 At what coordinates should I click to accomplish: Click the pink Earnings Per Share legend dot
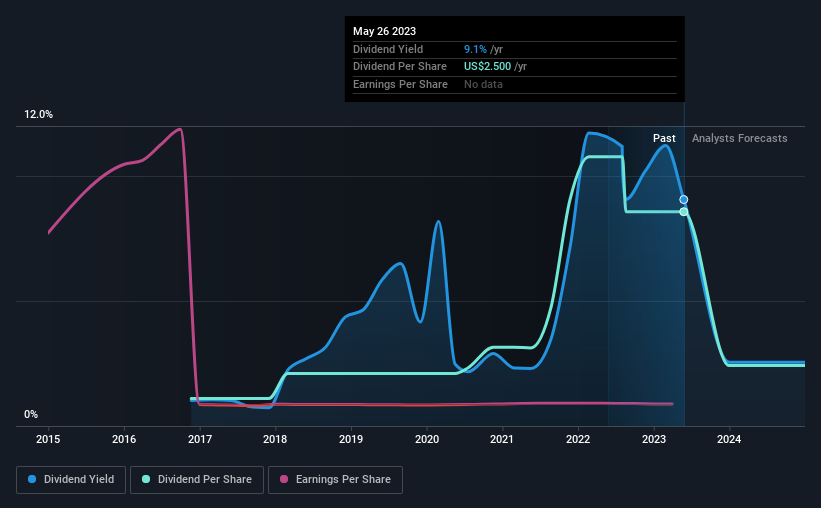[284, 479]
